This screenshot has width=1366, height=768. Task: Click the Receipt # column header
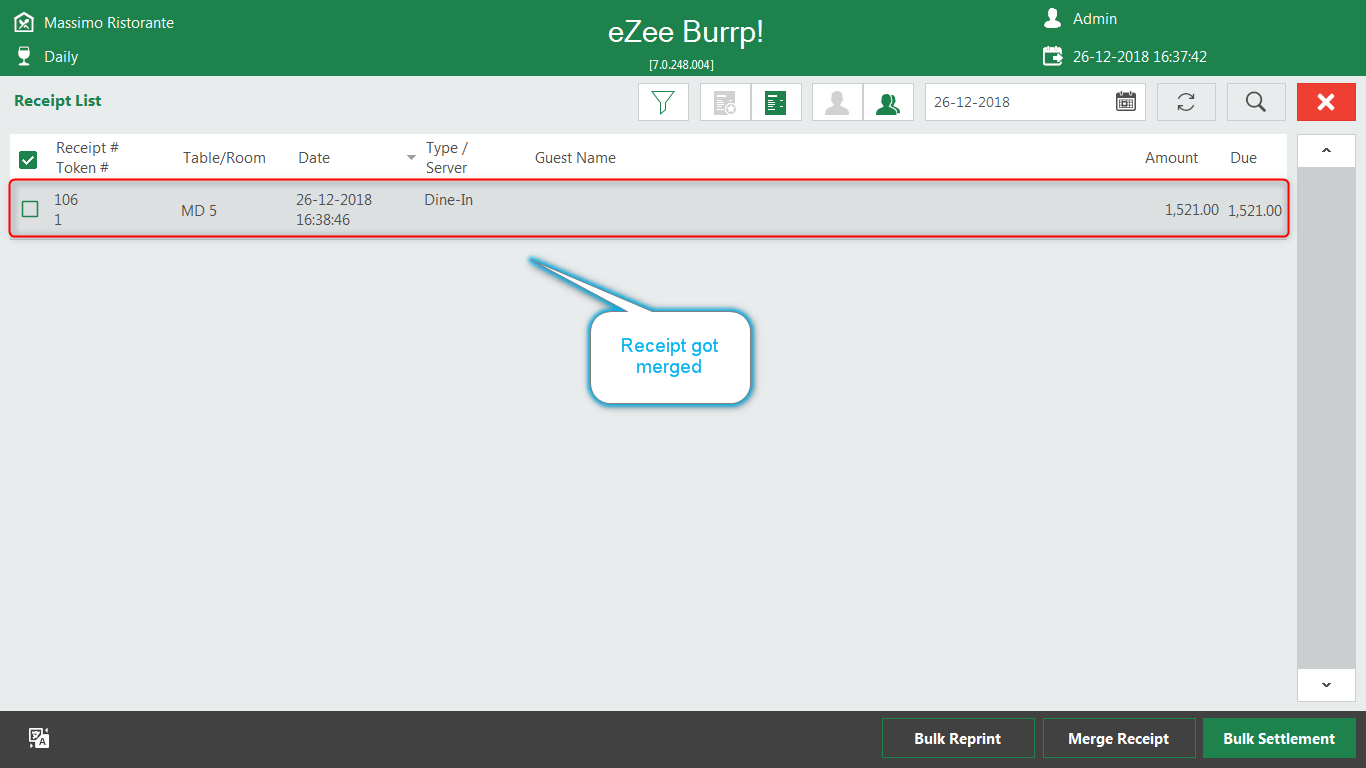[87, 148]
